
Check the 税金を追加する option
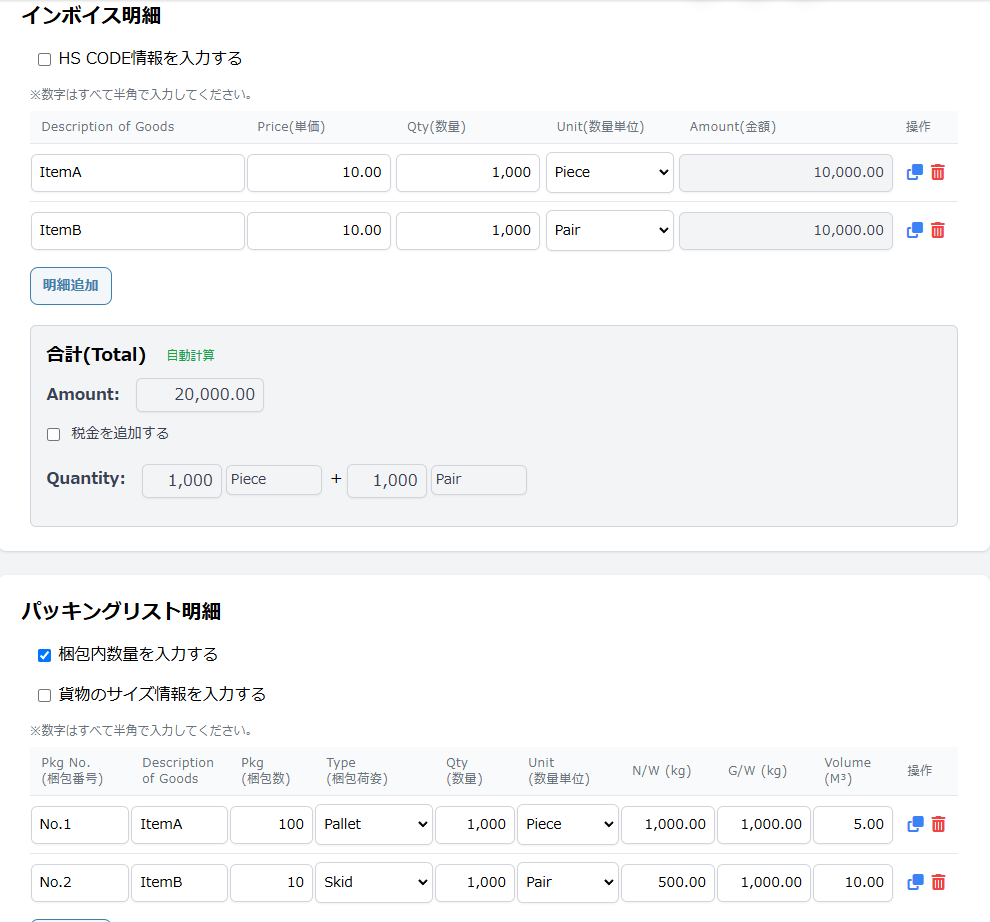pos(54,434)
